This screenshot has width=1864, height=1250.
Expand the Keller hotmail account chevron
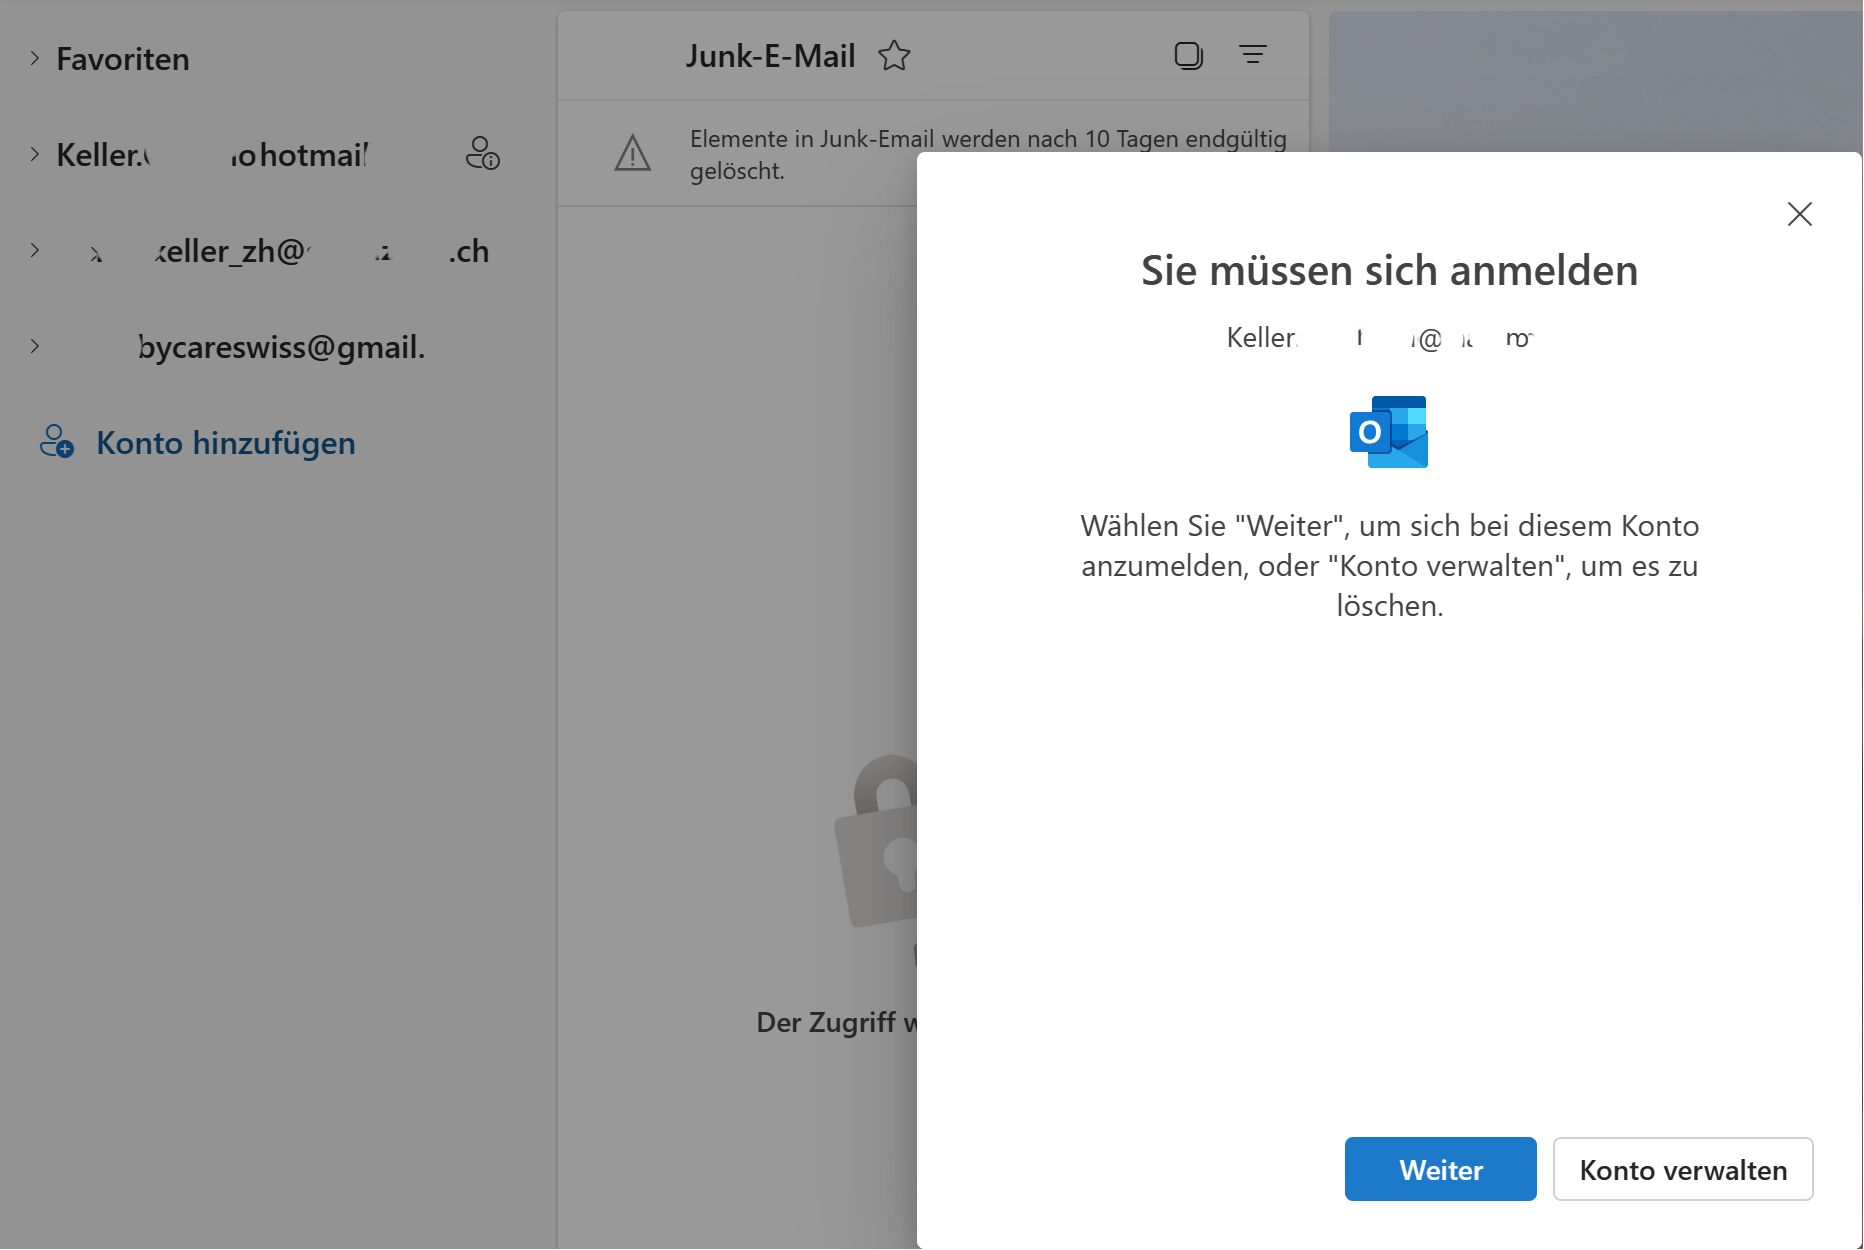[35, 154]
